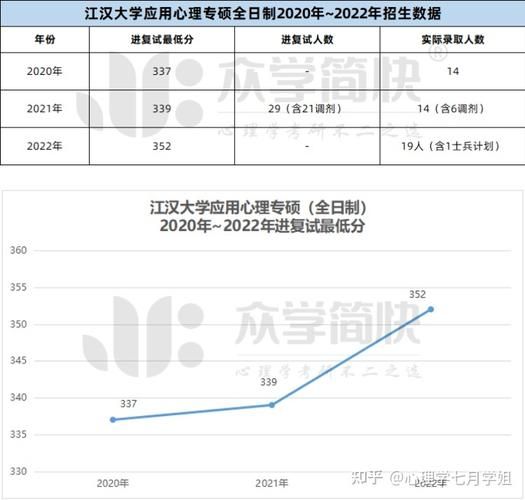525x500 pixels.
Task: Select the chart data point marker for 2021年
Action: pyautogui.click(x=272, y=405)
